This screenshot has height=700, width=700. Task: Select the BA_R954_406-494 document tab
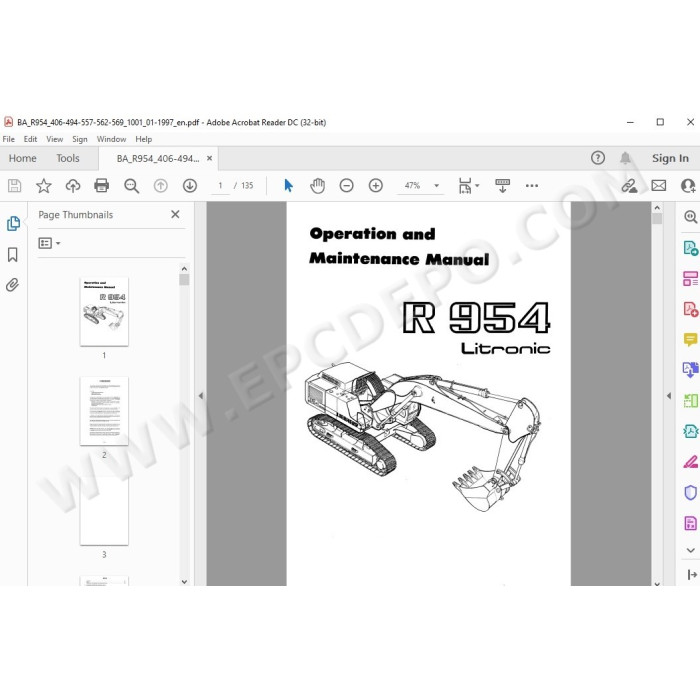pyautogui.click(x=158, y=158)
